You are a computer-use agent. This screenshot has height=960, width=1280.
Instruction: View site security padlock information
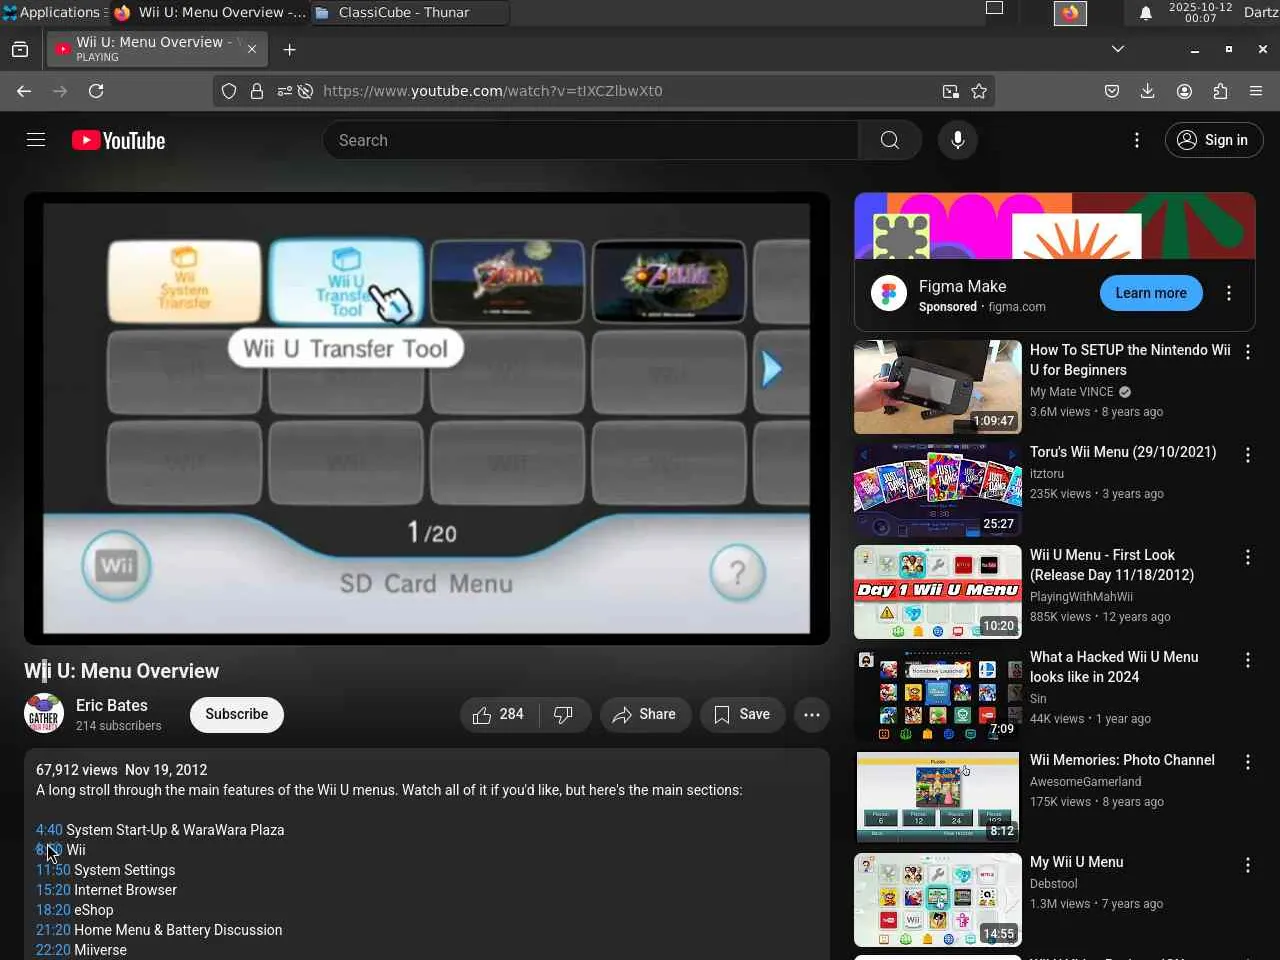[257, 91]
